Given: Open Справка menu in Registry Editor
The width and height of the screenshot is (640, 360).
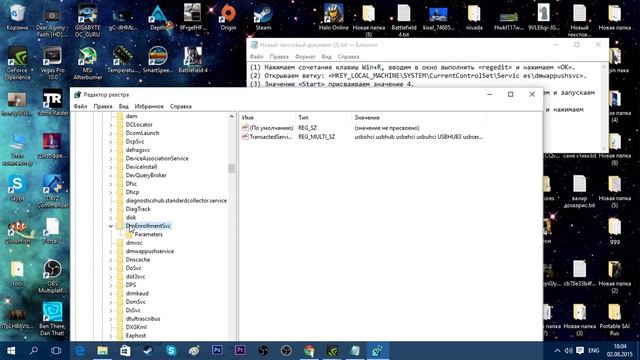Looking at the screenshot, I should [180, 106].
